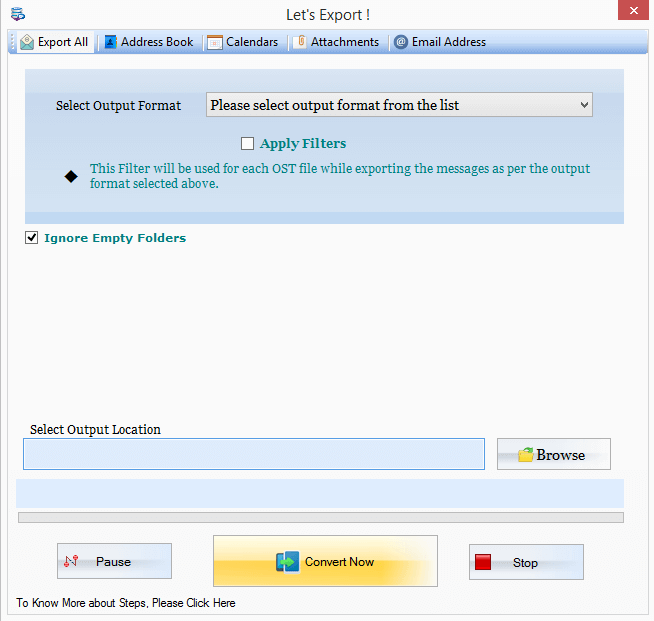Click the red square Stop icon
Screen dimensions: 654x621
tap(483, 562)
